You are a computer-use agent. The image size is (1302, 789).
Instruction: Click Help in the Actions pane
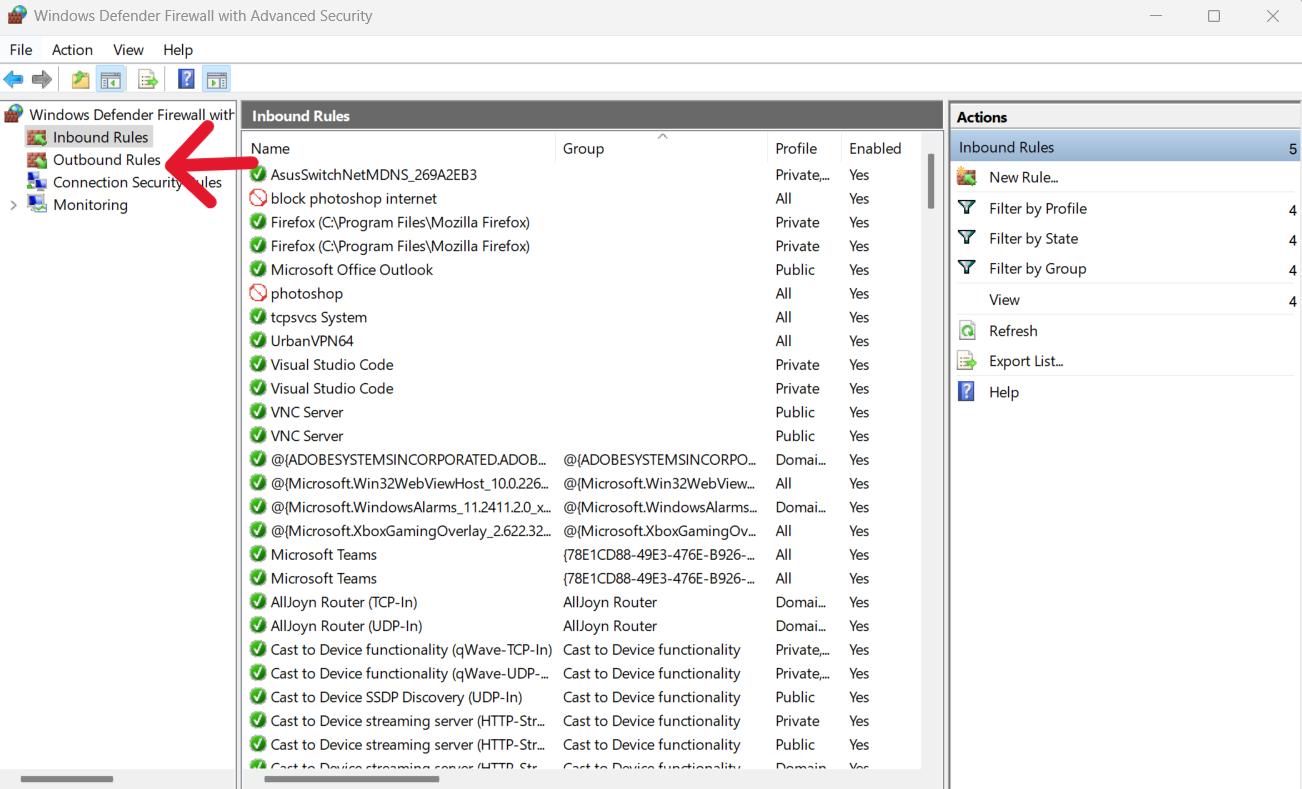tap(1004, 392)
